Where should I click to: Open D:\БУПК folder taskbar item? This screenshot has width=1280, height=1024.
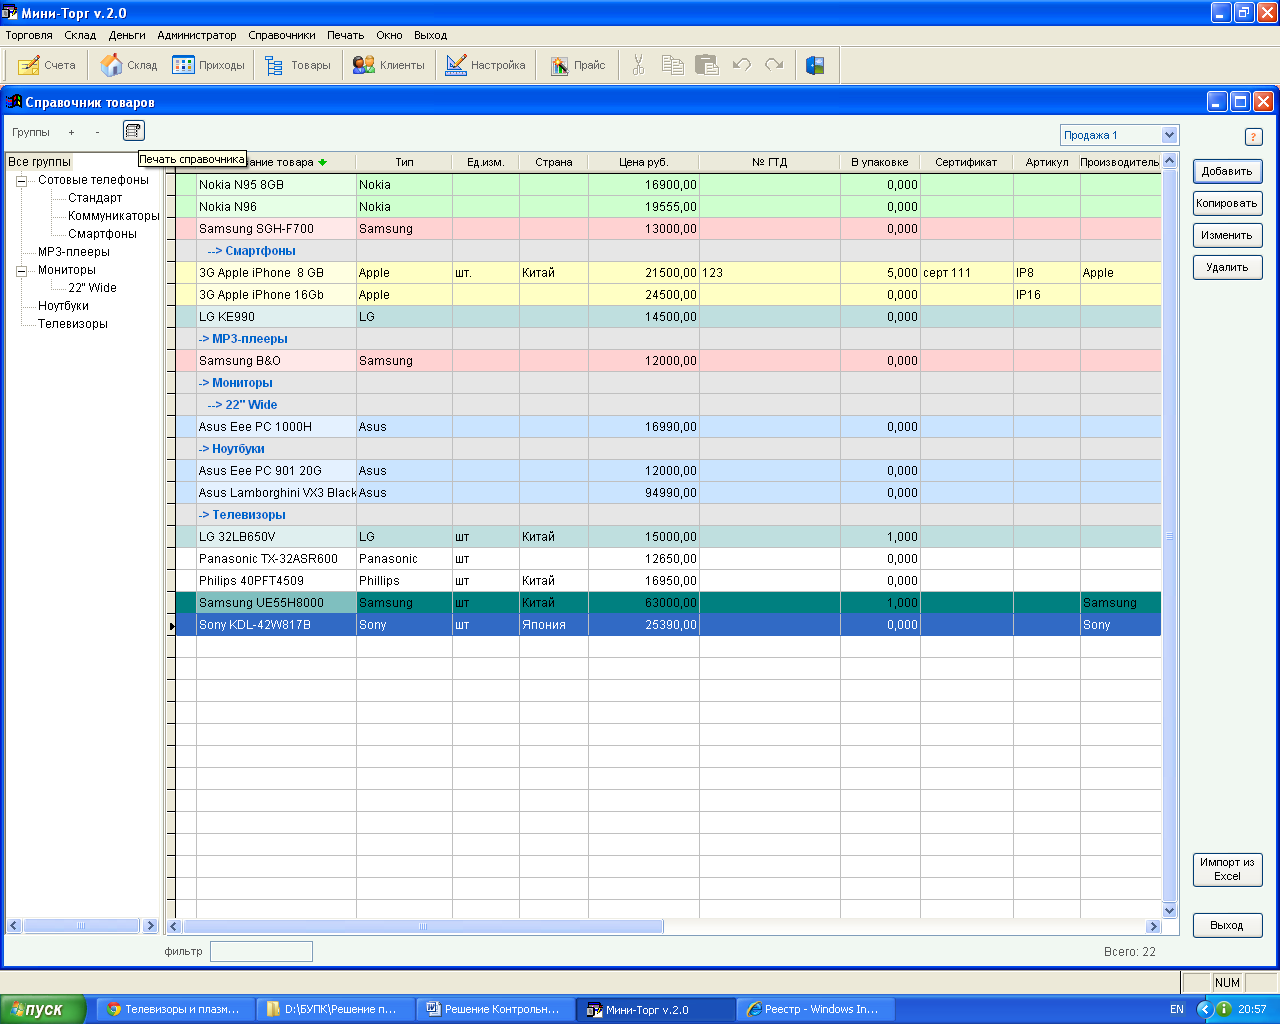335,1009
